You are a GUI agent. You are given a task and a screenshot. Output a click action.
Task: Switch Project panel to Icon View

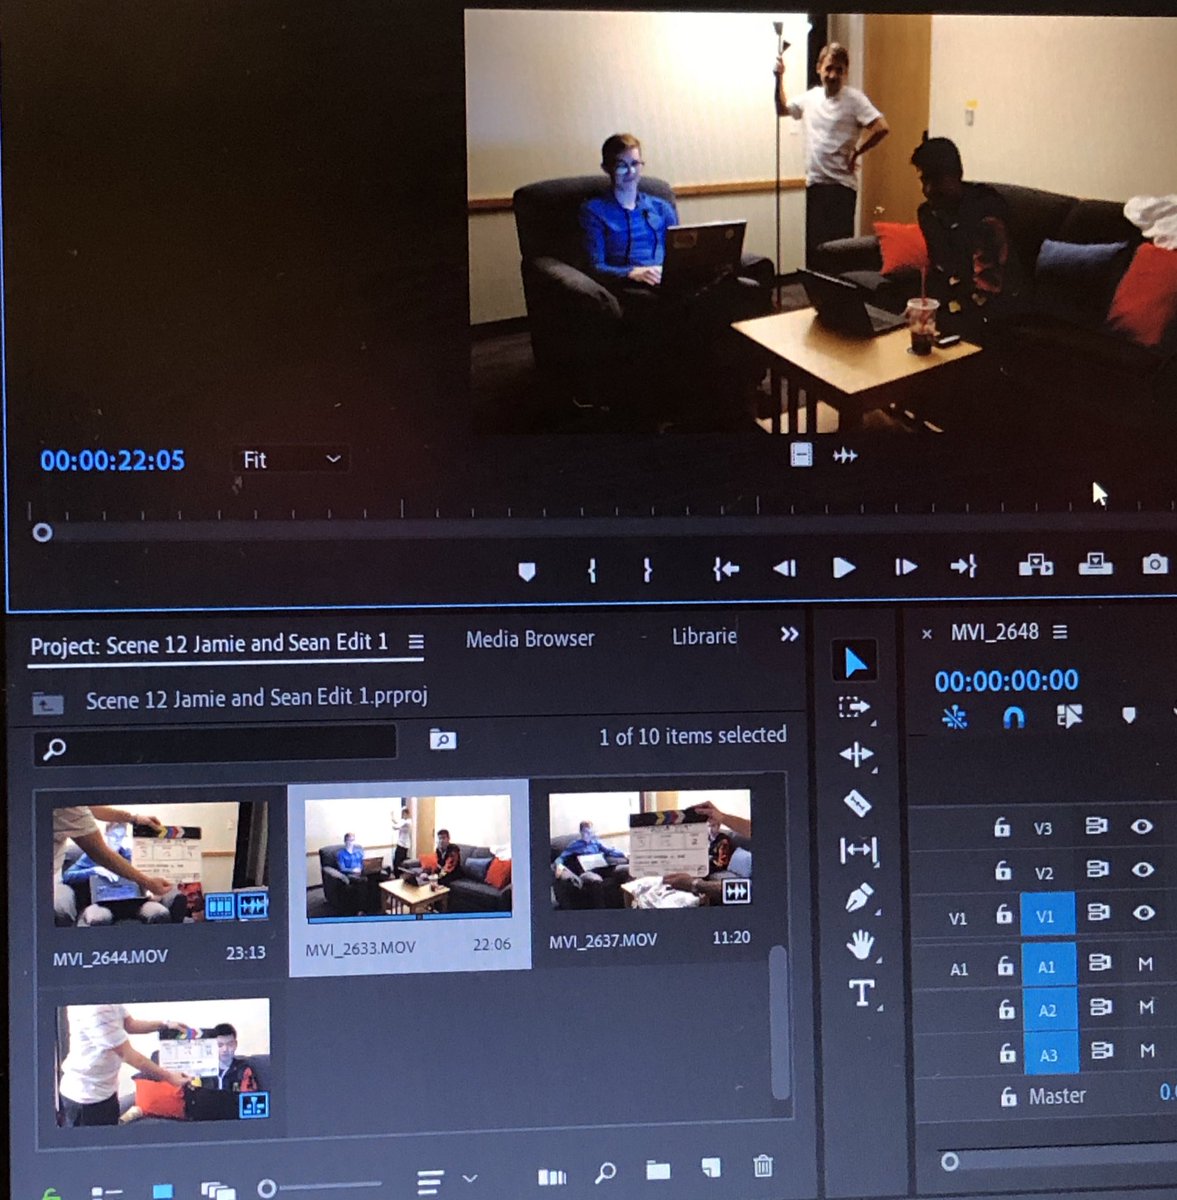162,1190
